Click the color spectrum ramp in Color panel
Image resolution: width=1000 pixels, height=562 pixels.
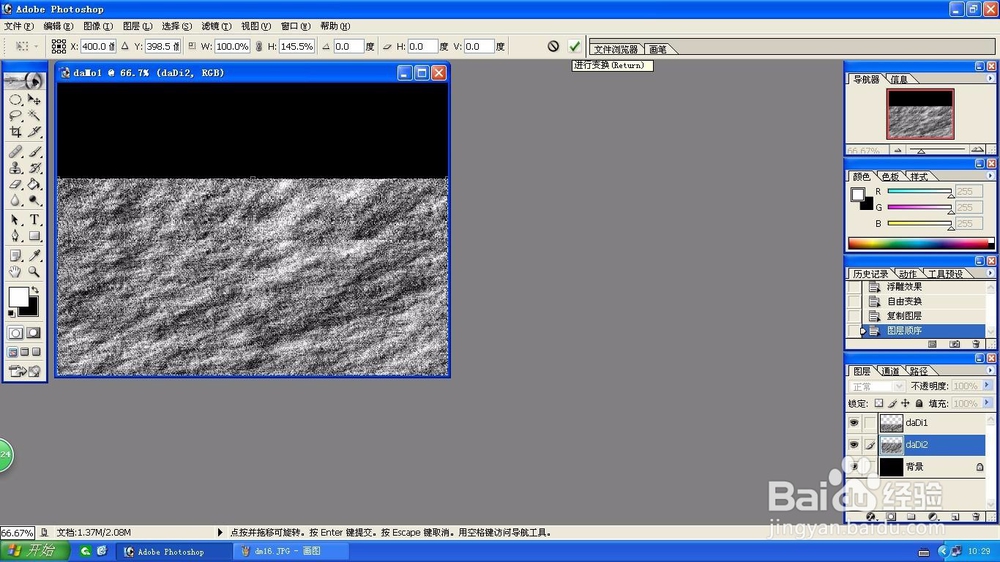920,243
